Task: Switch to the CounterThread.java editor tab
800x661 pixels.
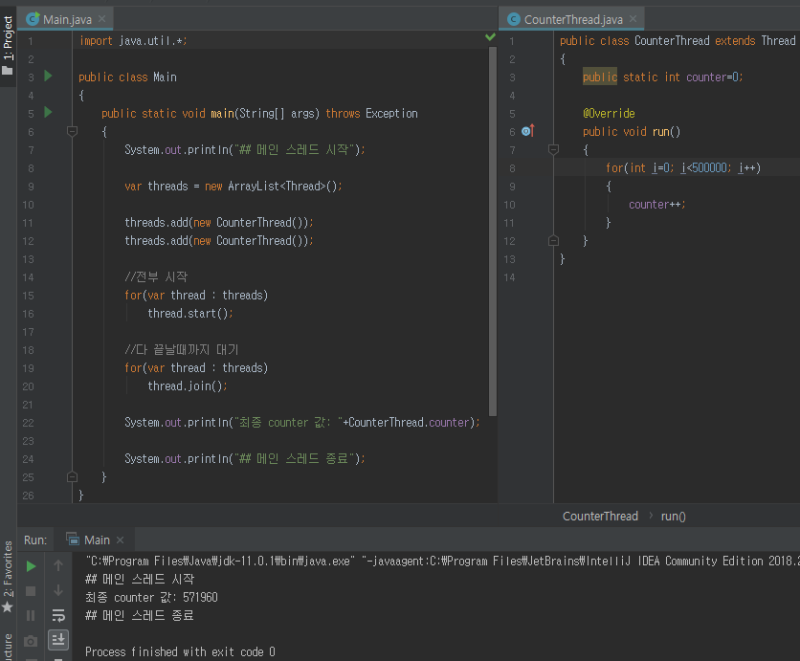Action: (x=573, y=19)
